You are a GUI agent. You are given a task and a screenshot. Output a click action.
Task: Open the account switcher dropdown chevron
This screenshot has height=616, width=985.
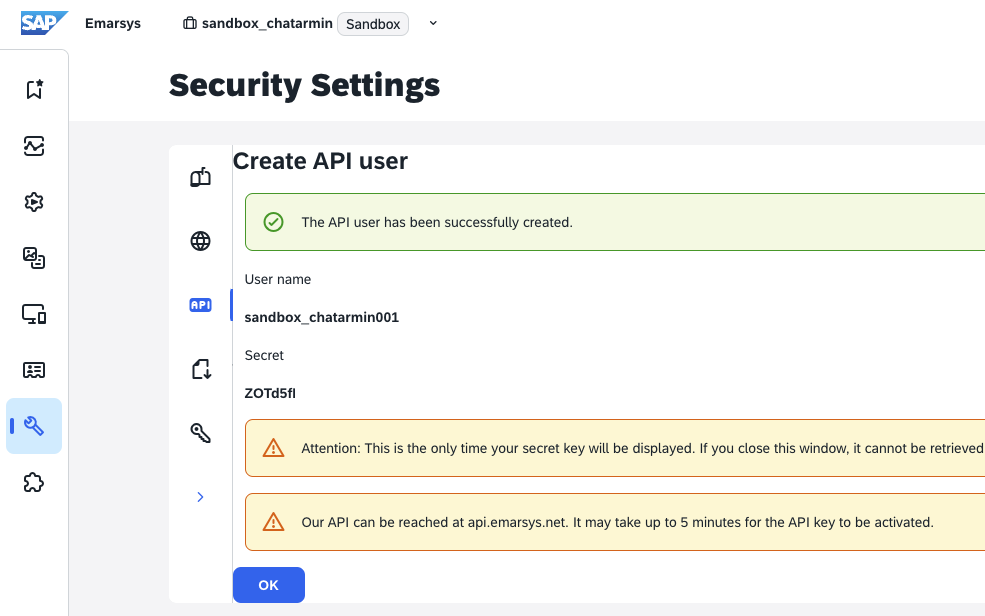tap(433, 24)
